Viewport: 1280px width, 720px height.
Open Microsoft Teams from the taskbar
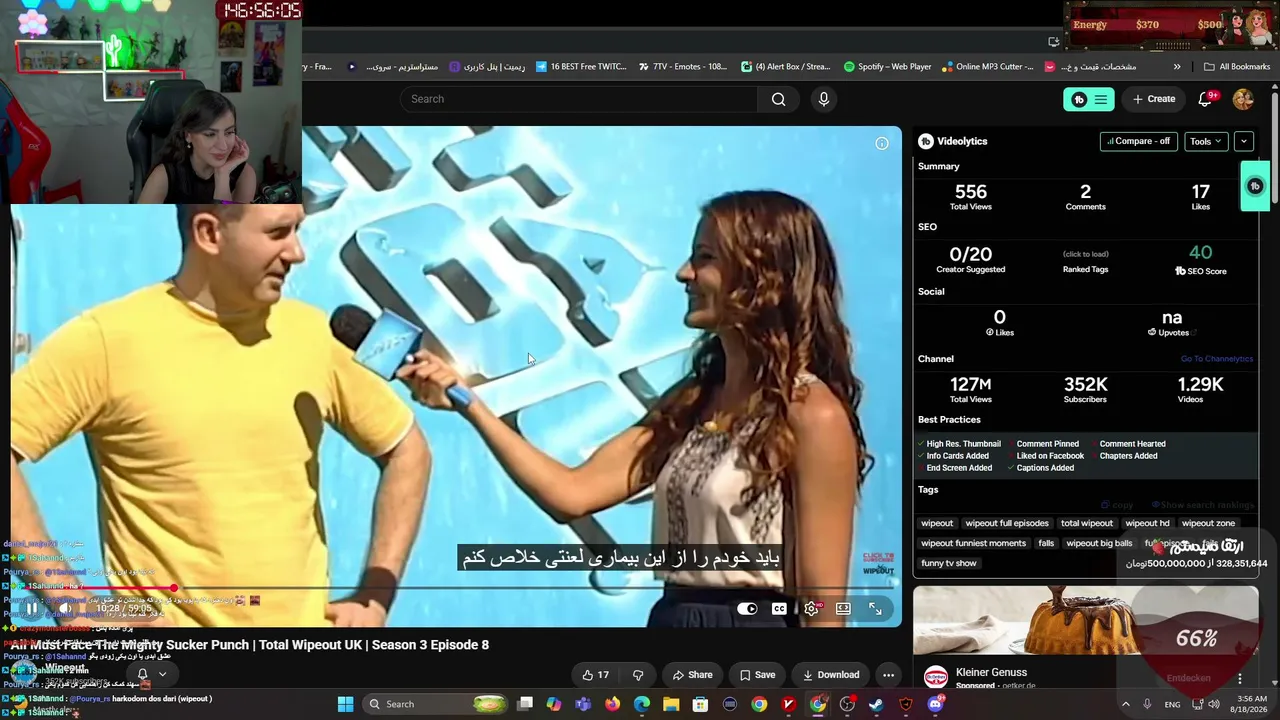point(583,704)
